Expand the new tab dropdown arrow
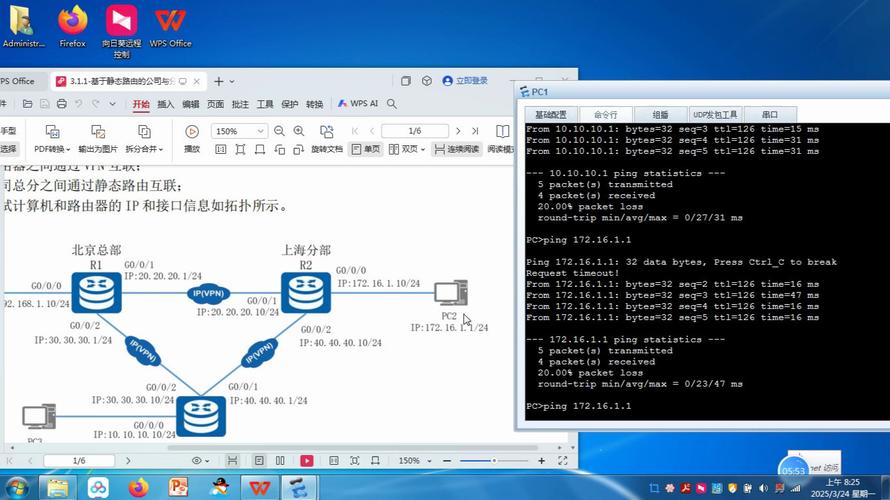 (232, 82)
